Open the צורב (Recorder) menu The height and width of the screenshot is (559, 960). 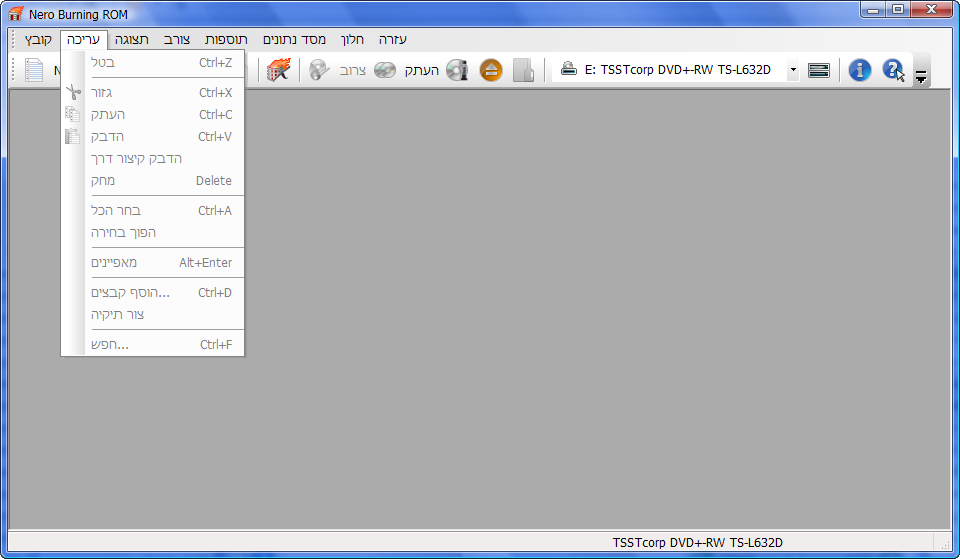pos(177,39)
